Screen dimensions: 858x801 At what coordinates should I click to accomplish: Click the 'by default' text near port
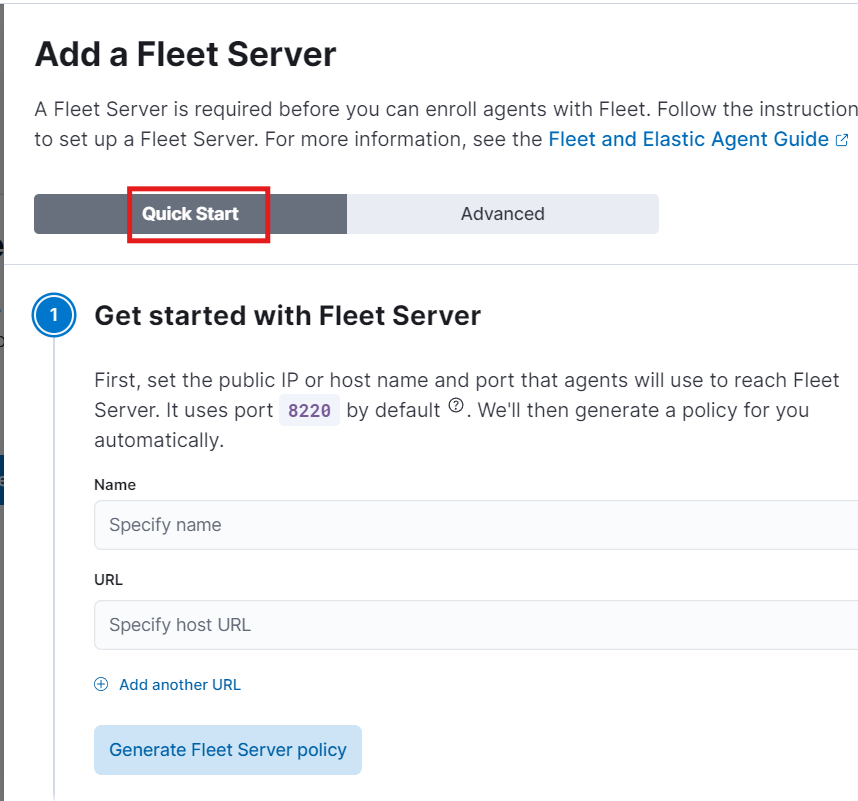click(x=393, y=410)
